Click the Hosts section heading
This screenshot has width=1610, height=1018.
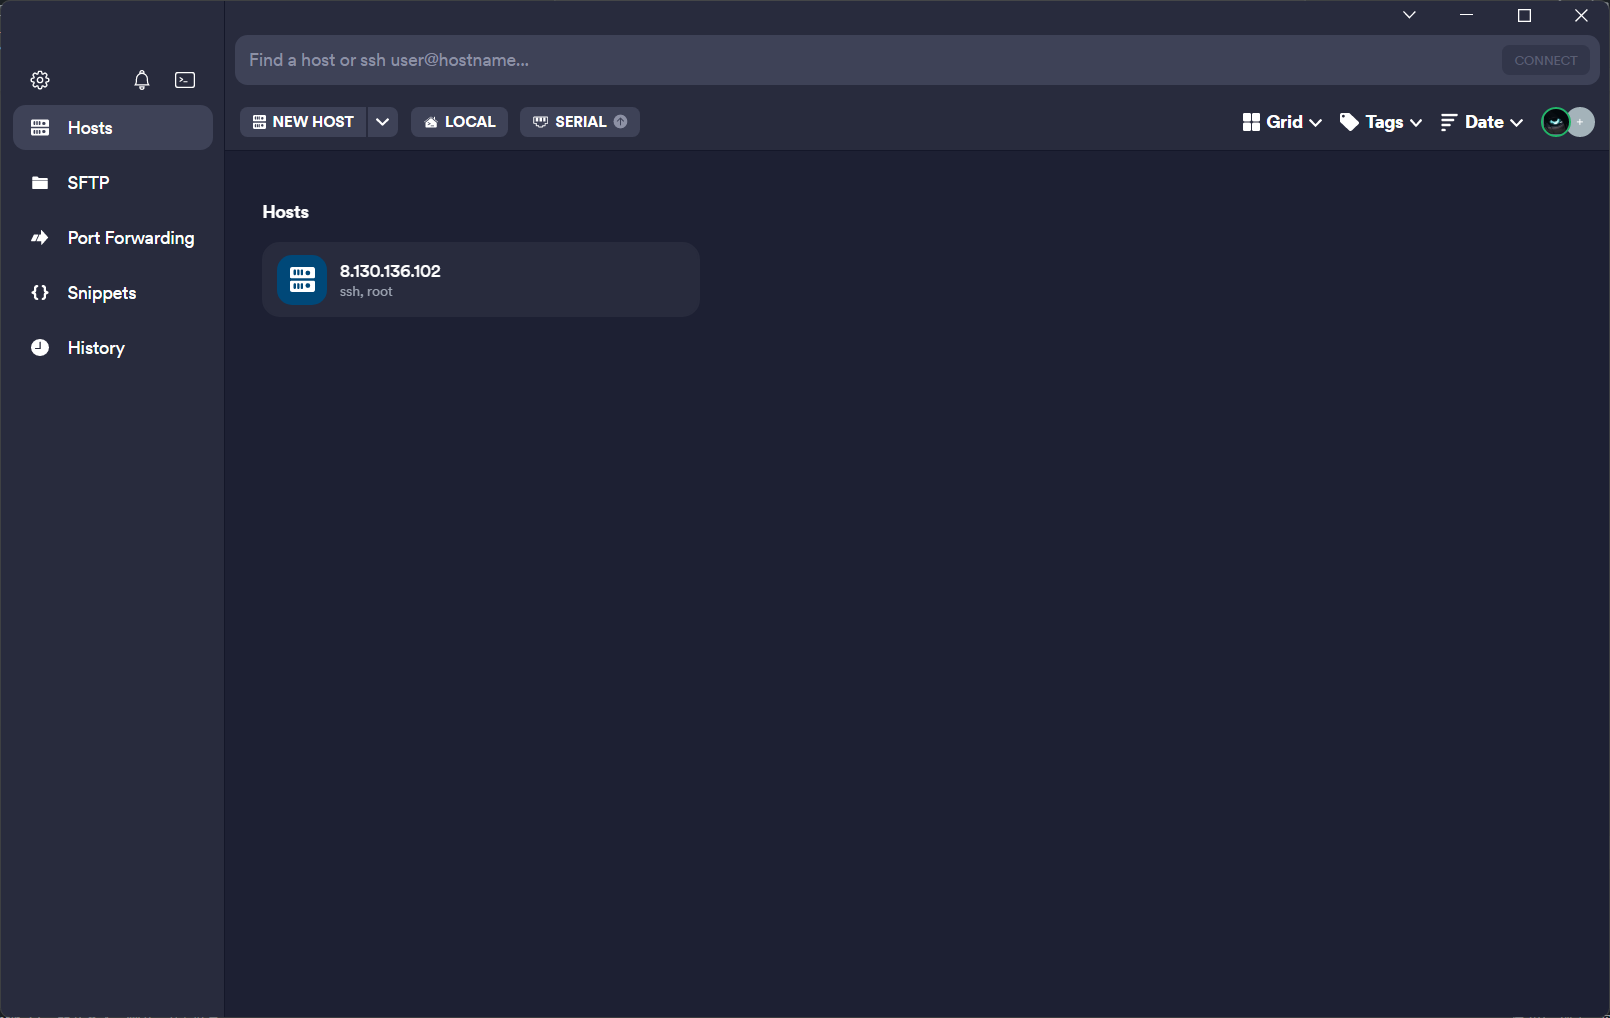pos(286,212)
